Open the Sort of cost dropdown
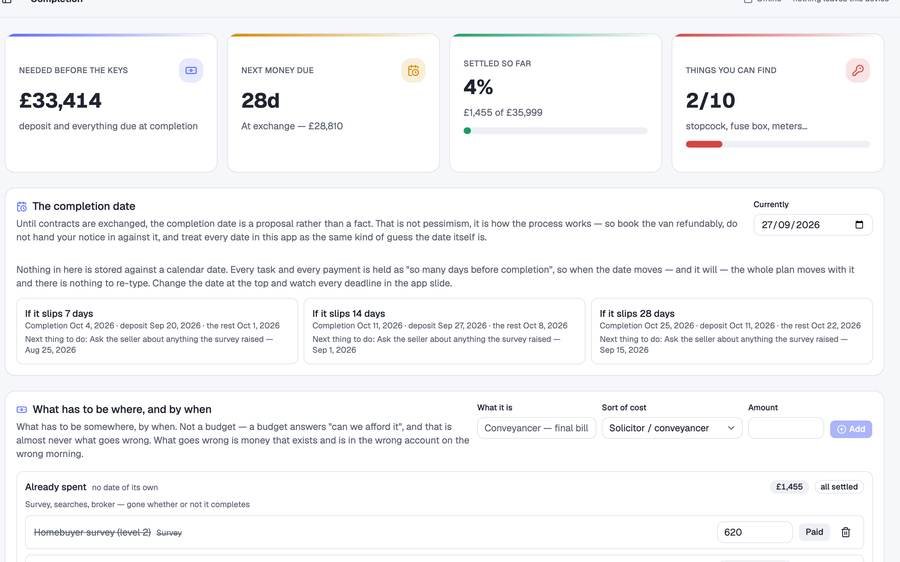This screenshot has width=900, height=562. [x=672, y=428]
